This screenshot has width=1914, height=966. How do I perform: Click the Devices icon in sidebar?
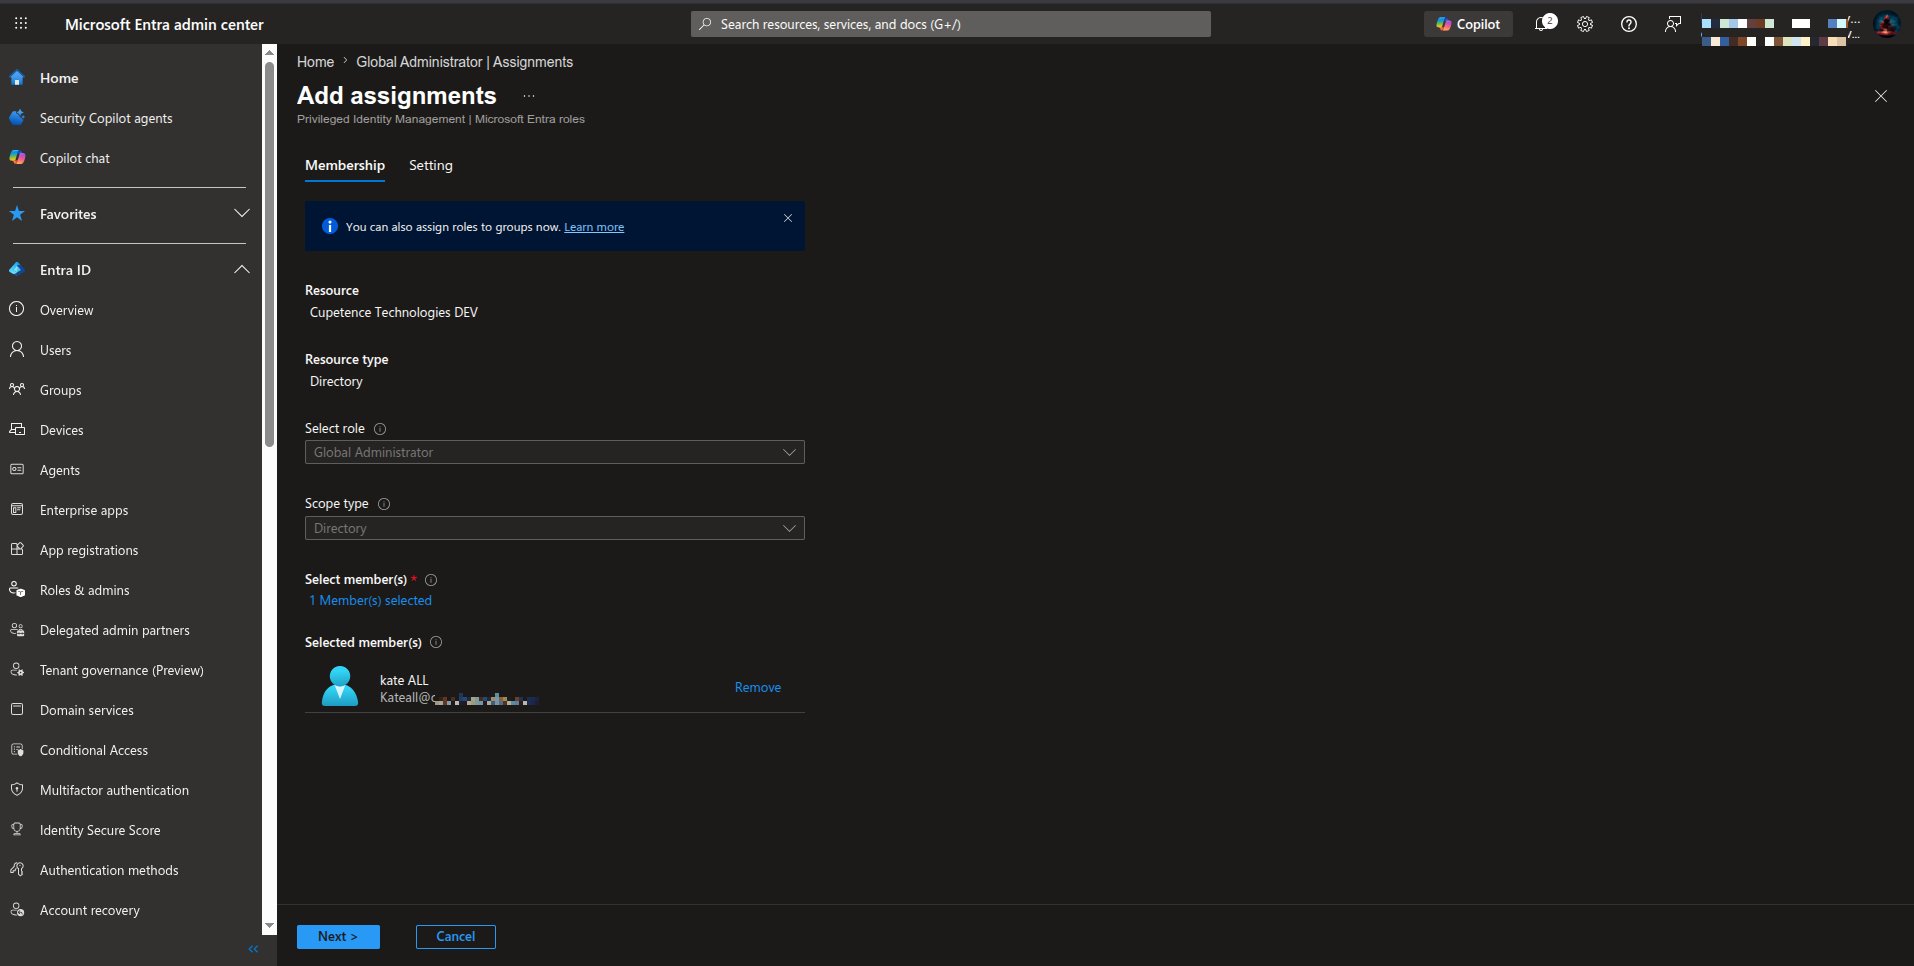17,430
